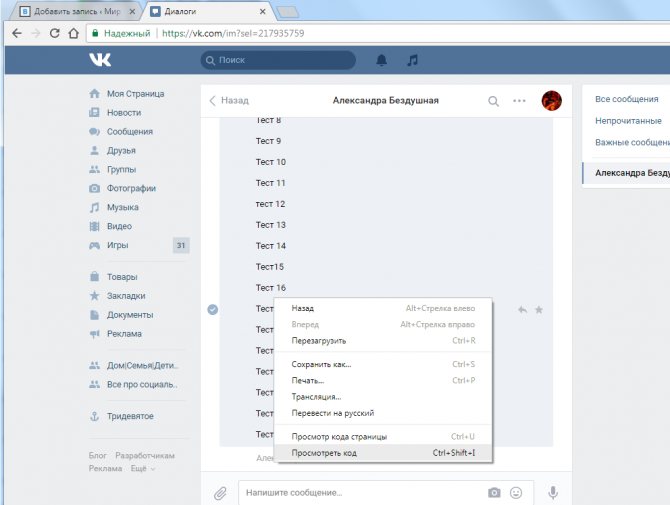Click the reply arrow on the selected message
670x505 pixels.
[522, 309]
